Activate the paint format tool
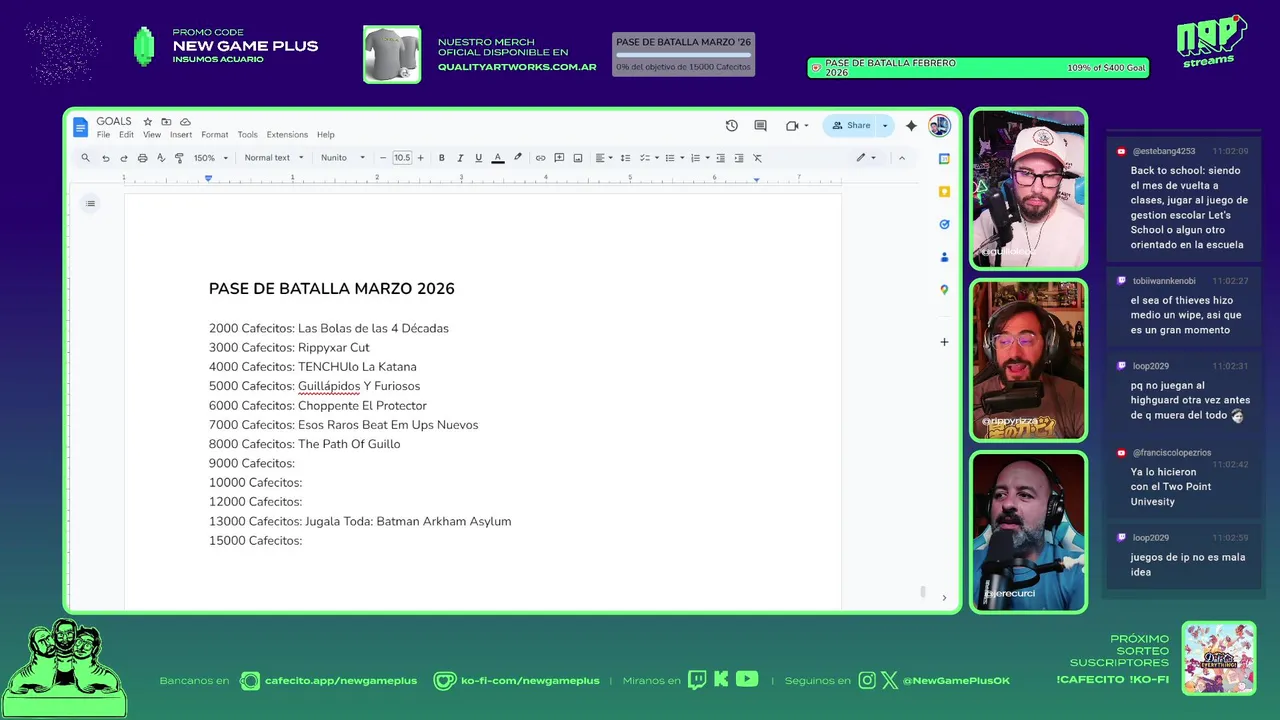This screenshot has width=1280, height=720. point(179,158)
